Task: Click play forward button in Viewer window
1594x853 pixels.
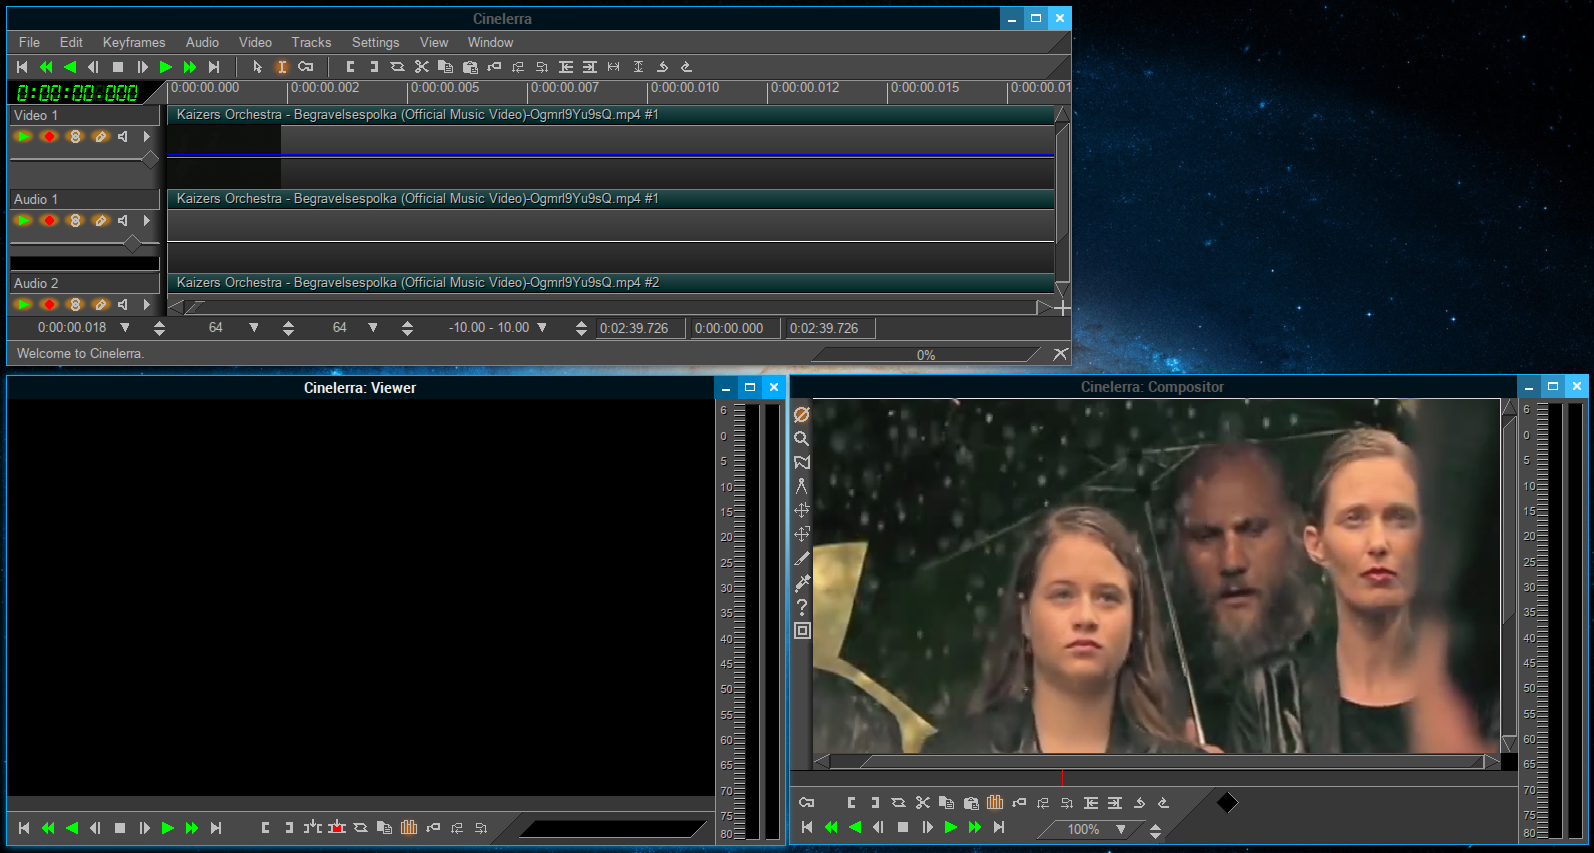Action: coord(168,827)
